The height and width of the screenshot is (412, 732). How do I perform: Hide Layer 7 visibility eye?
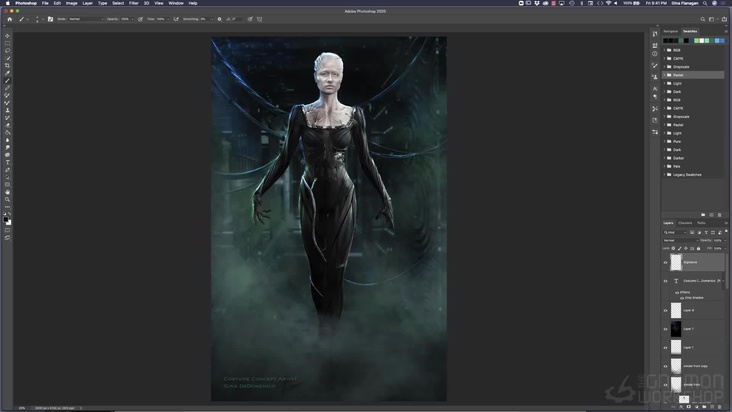pyautogui.click(x=666, y=329)
